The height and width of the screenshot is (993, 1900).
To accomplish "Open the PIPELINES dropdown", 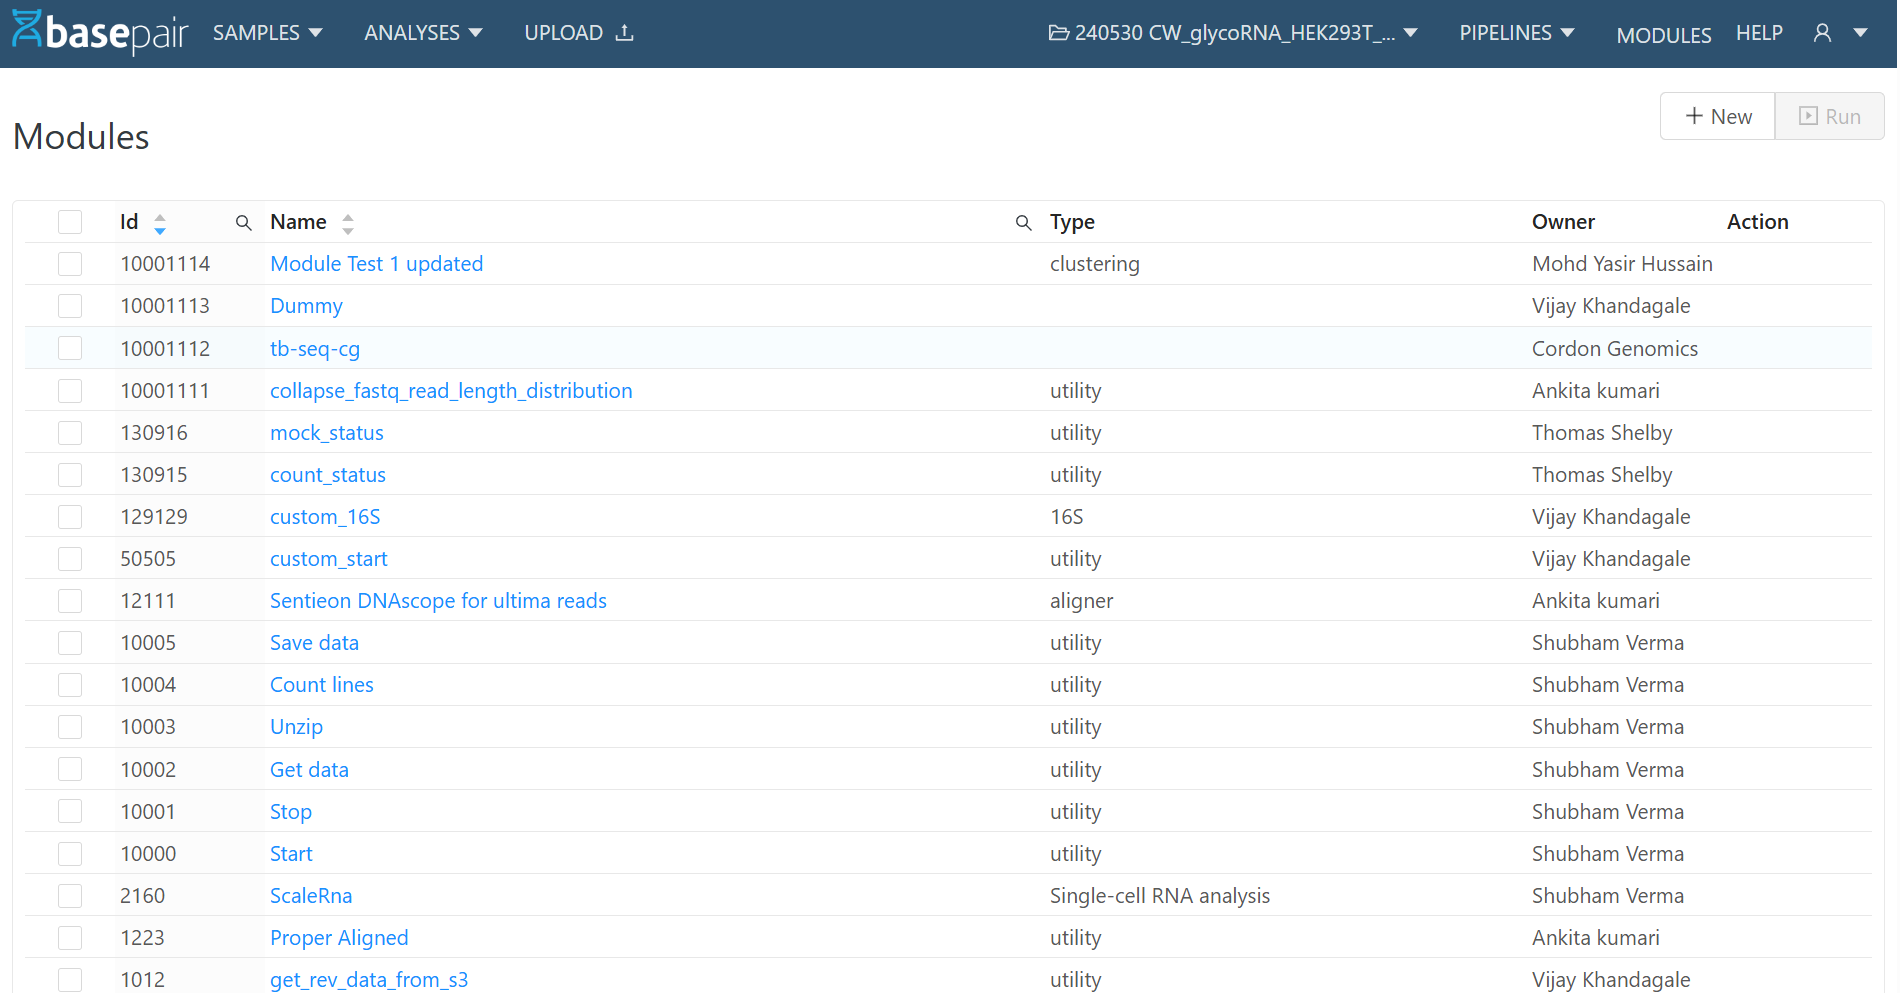I will [1516, 32].
